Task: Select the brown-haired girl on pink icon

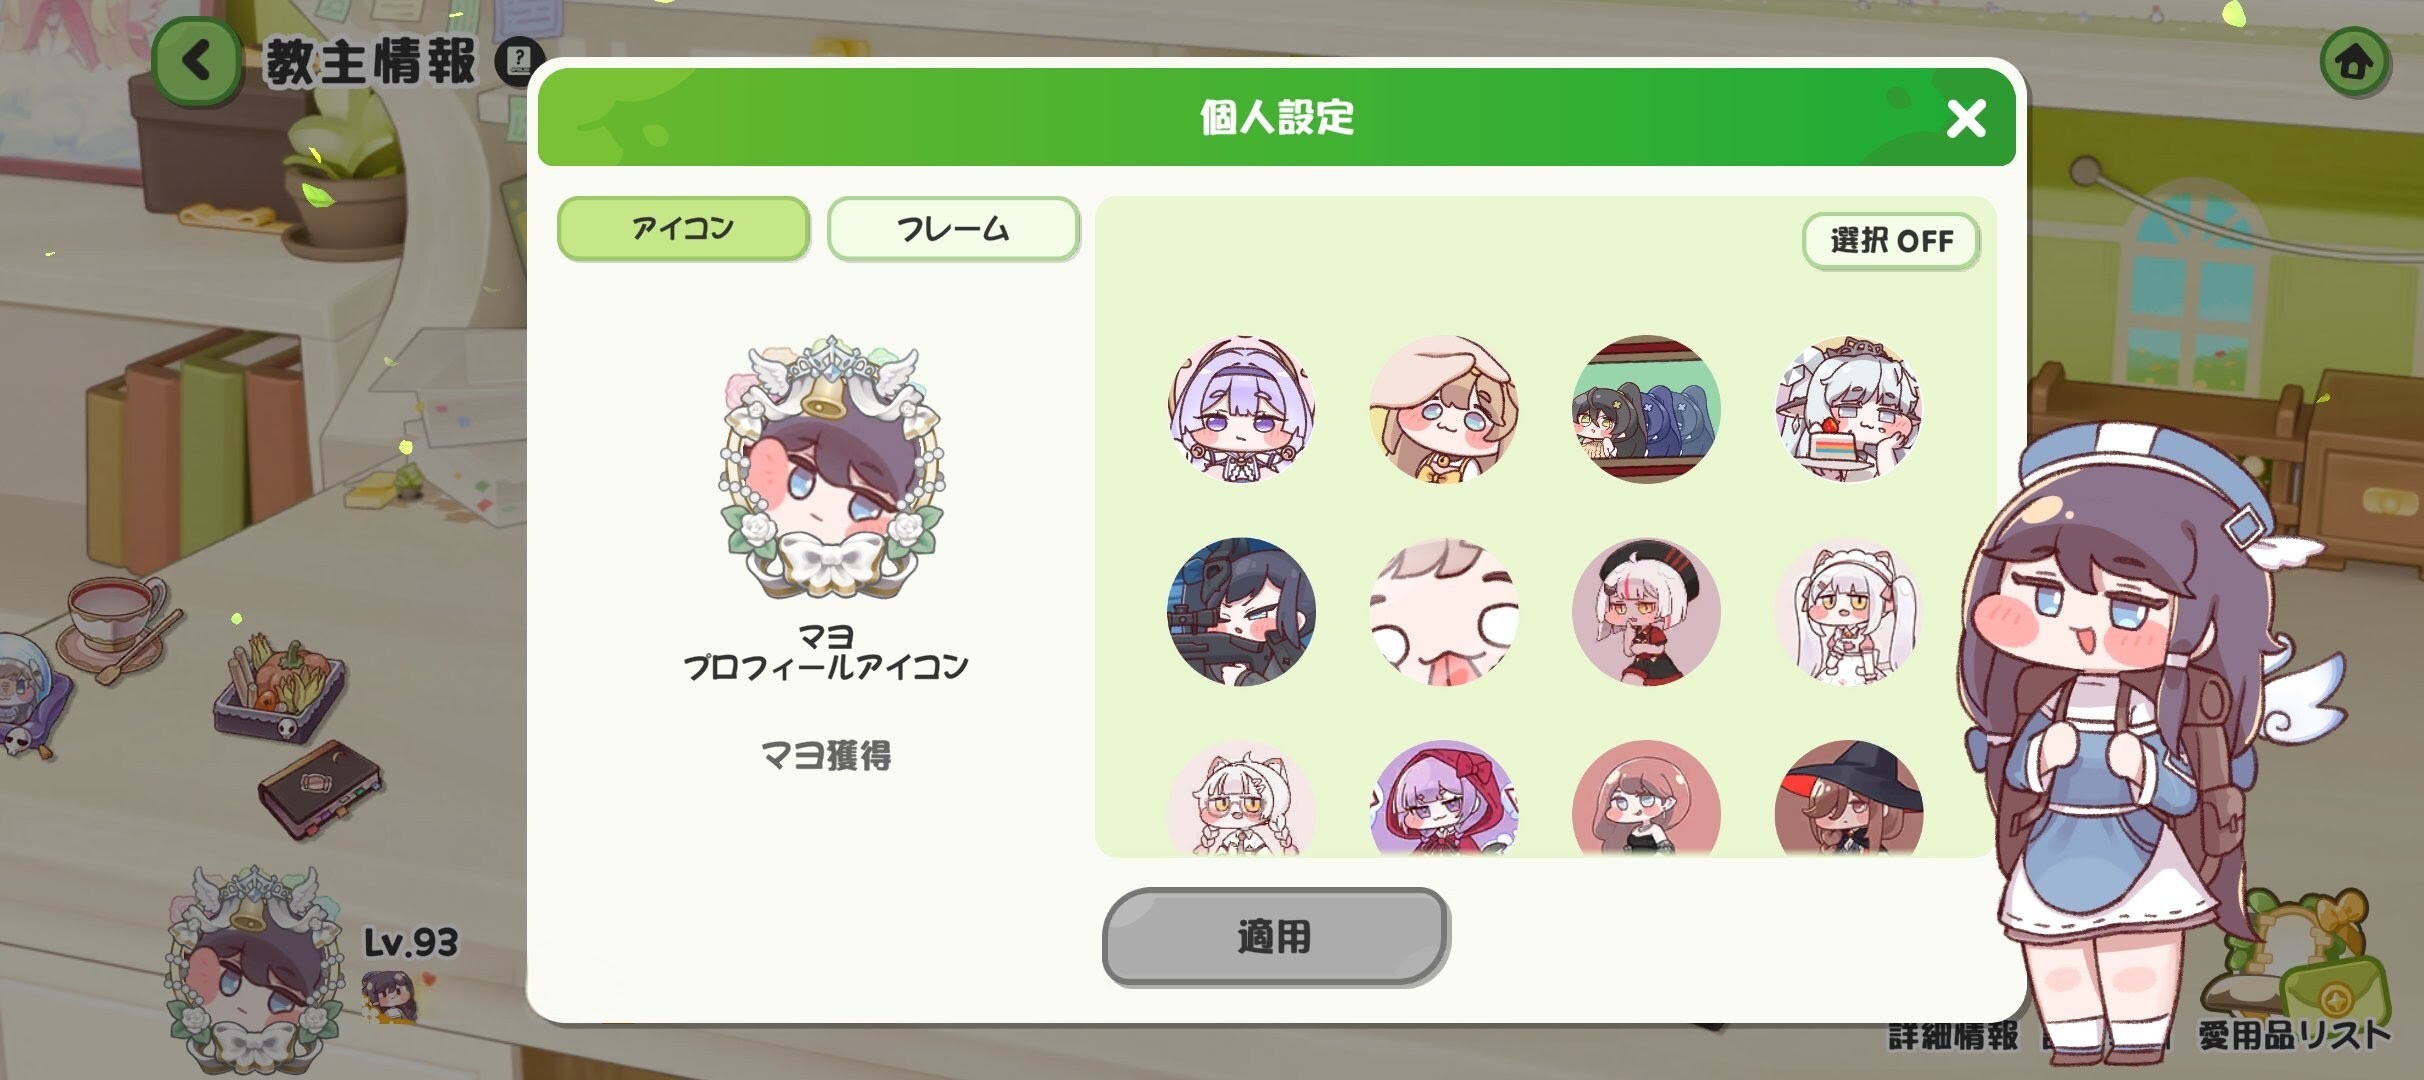Action: tap(1646, 798)
